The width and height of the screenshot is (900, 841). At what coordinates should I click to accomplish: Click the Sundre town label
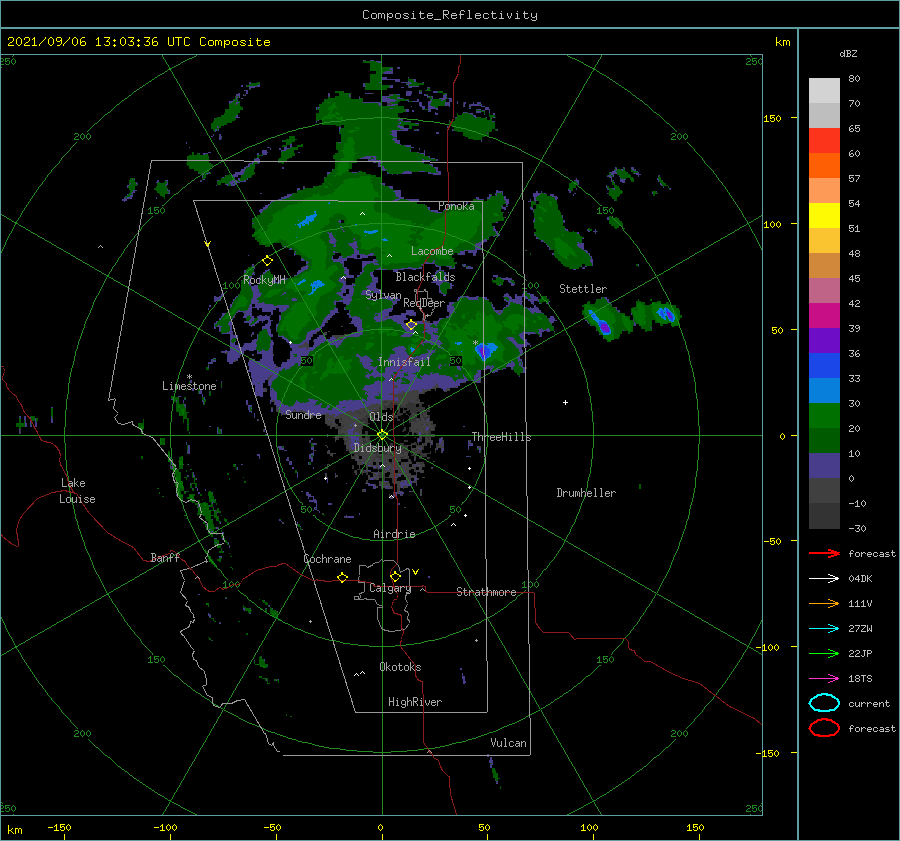(x=303, y=414)
